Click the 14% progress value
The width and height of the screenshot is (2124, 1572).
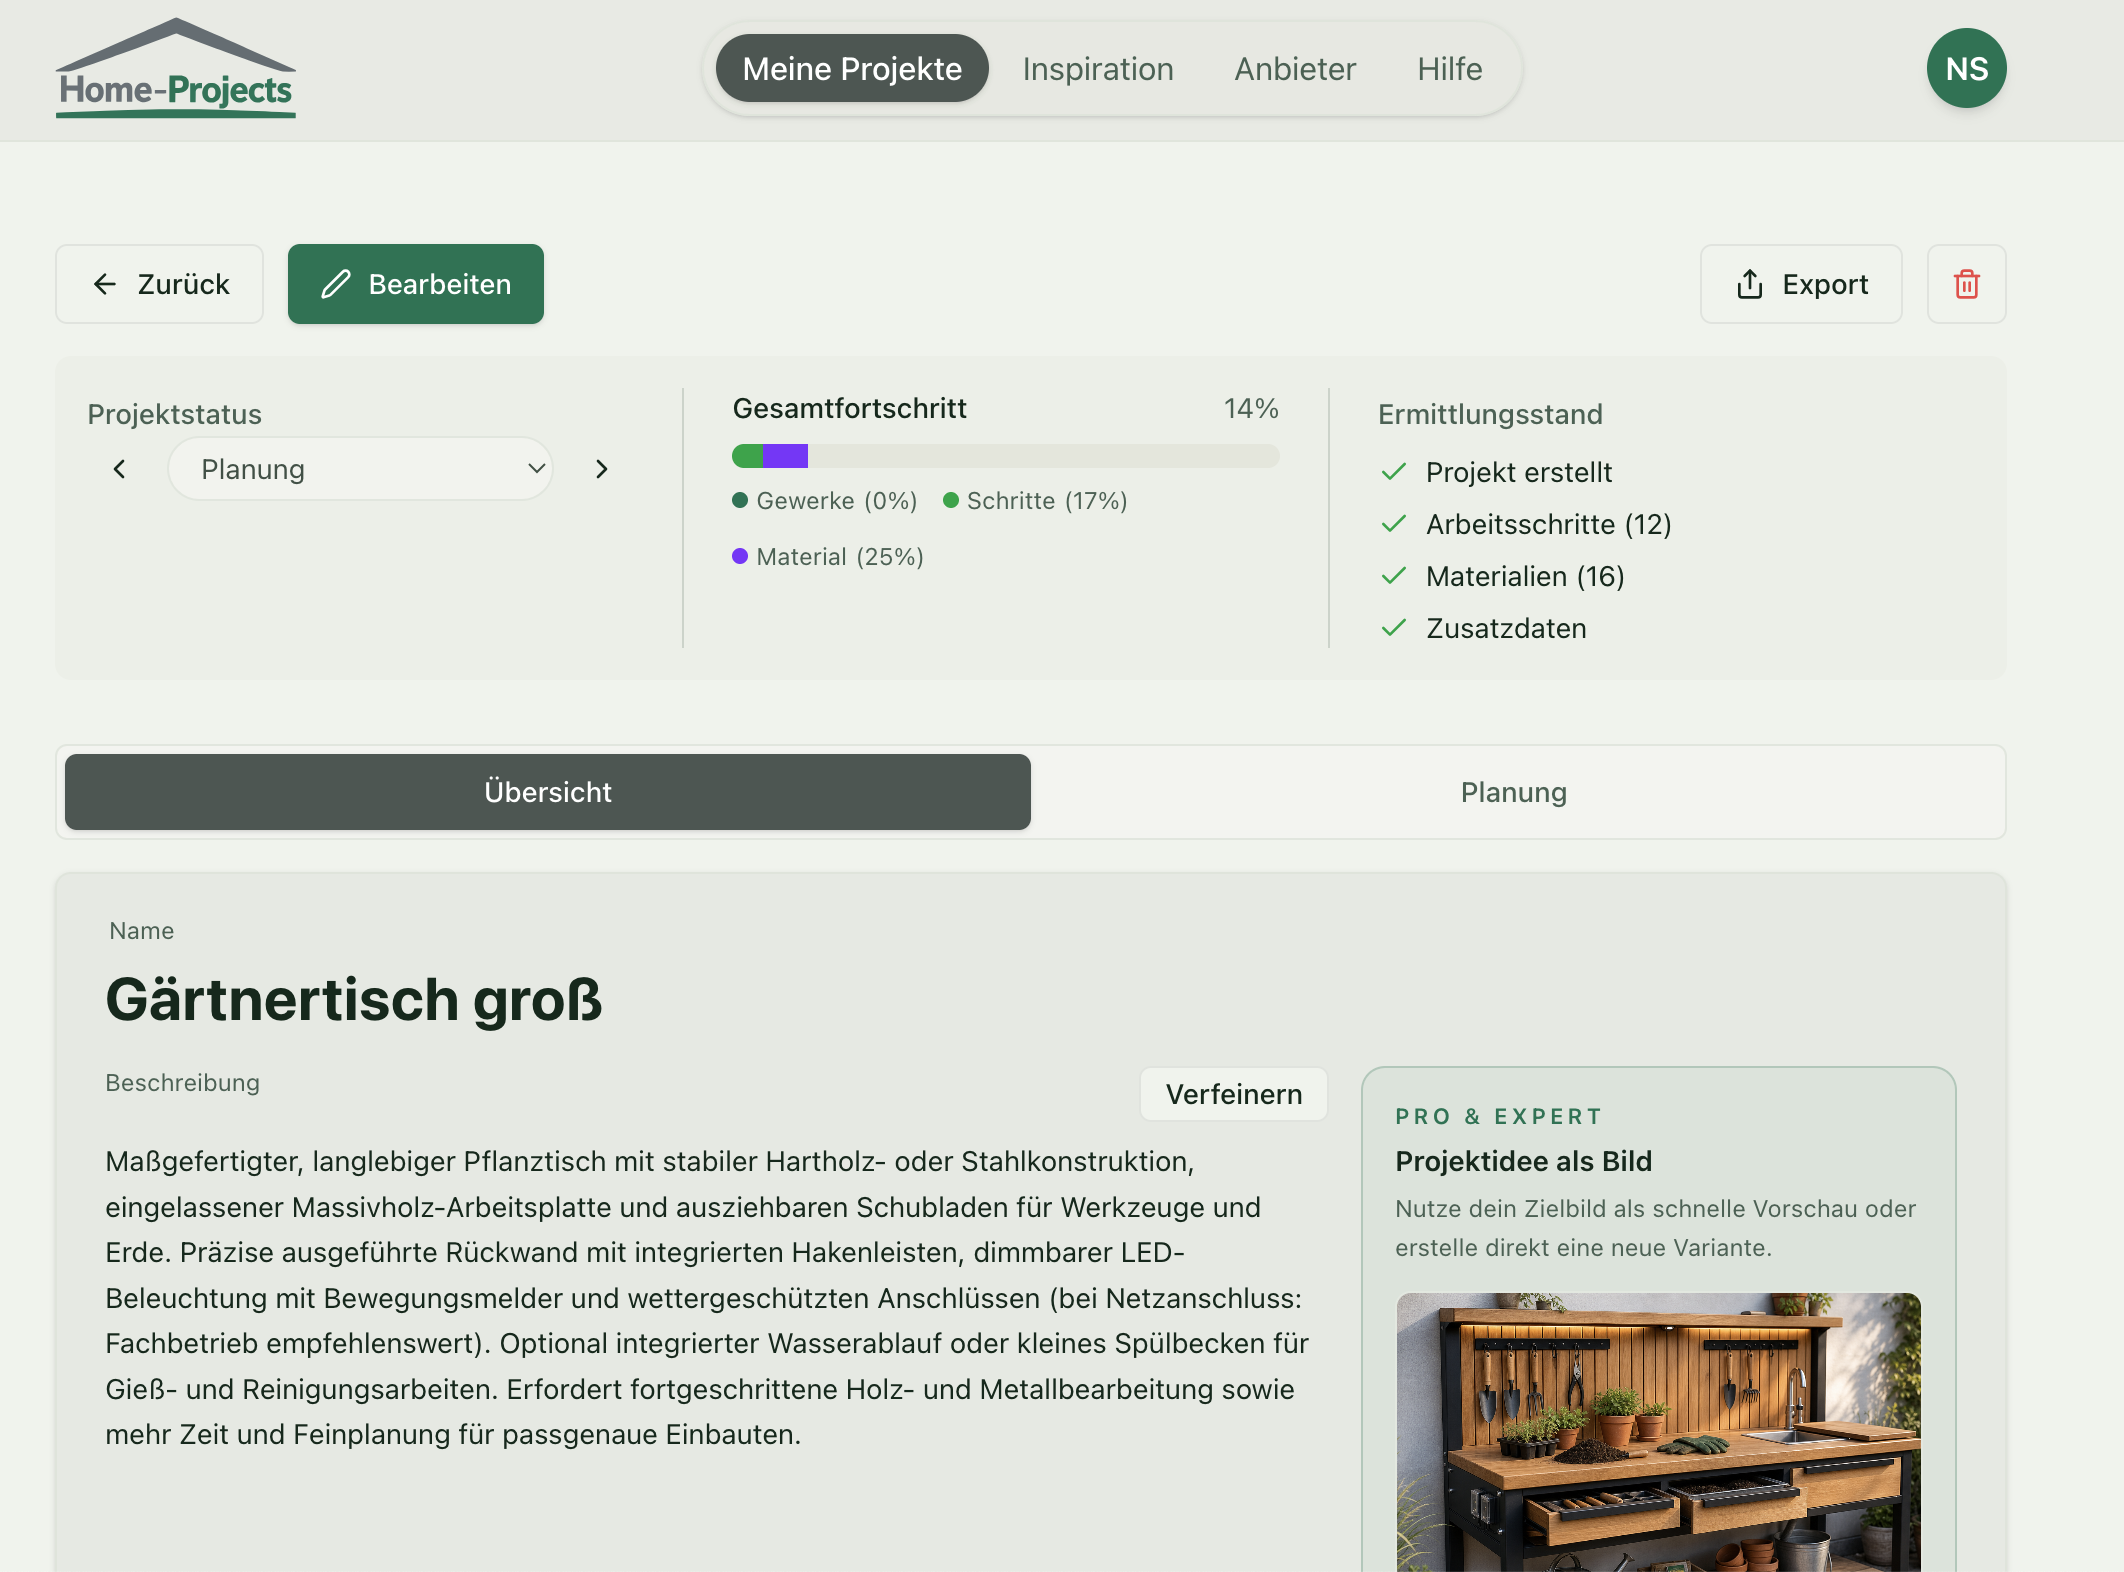(x=1251, y=408)
